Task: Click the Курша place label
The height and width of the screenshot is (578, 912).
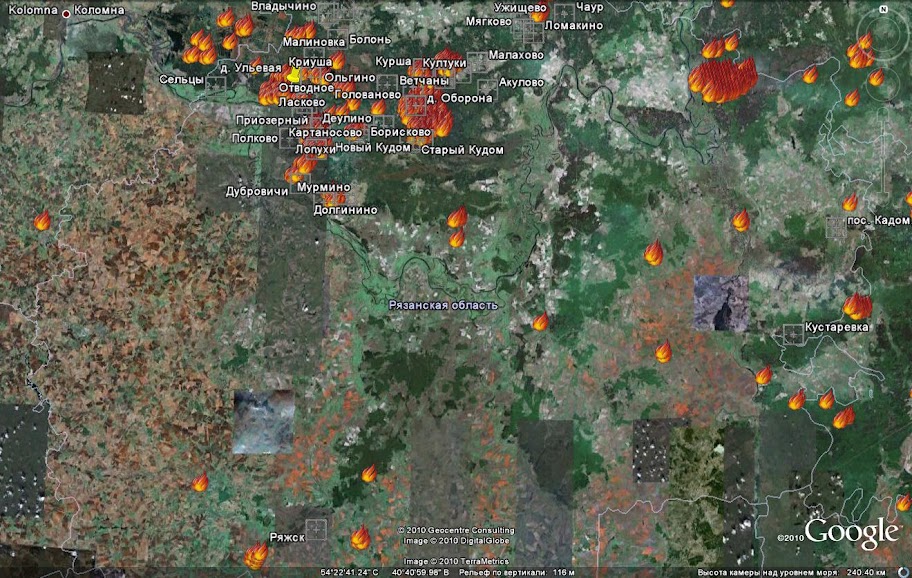Action: (393, 61)
